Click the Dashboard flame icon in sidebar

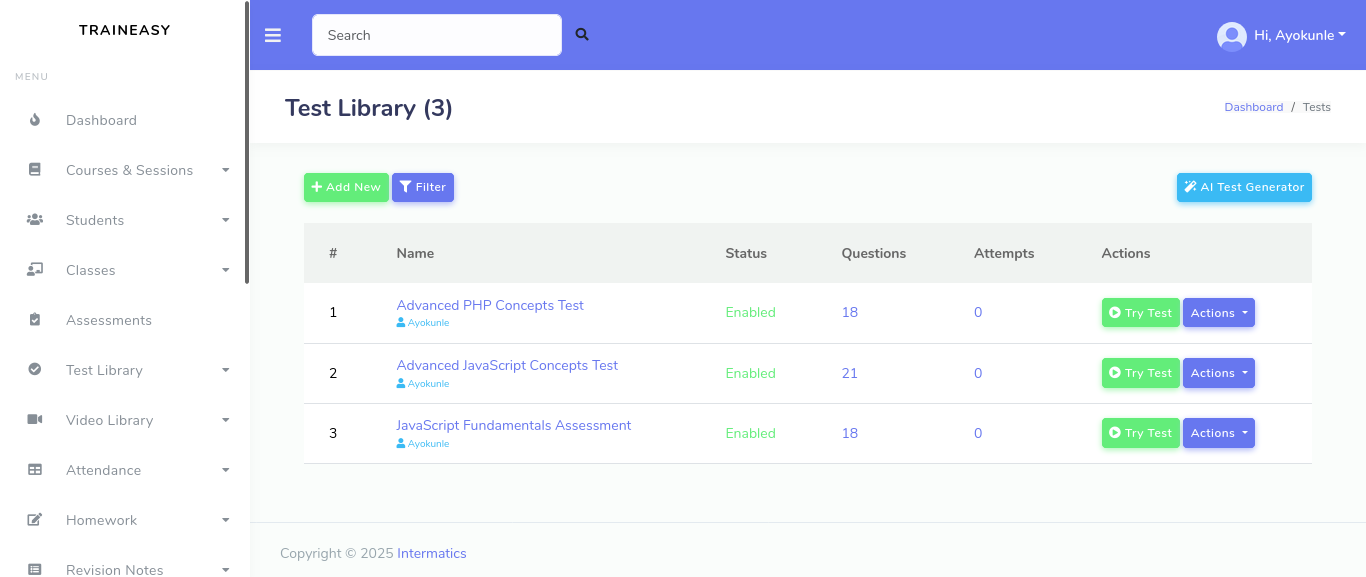35,120
